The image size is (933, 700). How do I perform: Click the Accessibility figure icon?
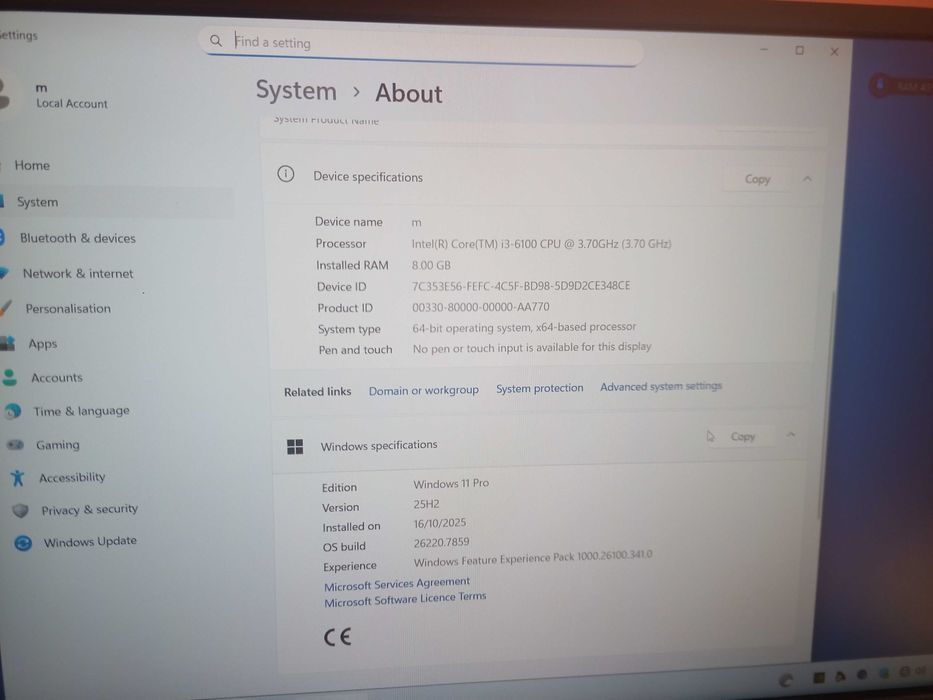pos(18,477)
